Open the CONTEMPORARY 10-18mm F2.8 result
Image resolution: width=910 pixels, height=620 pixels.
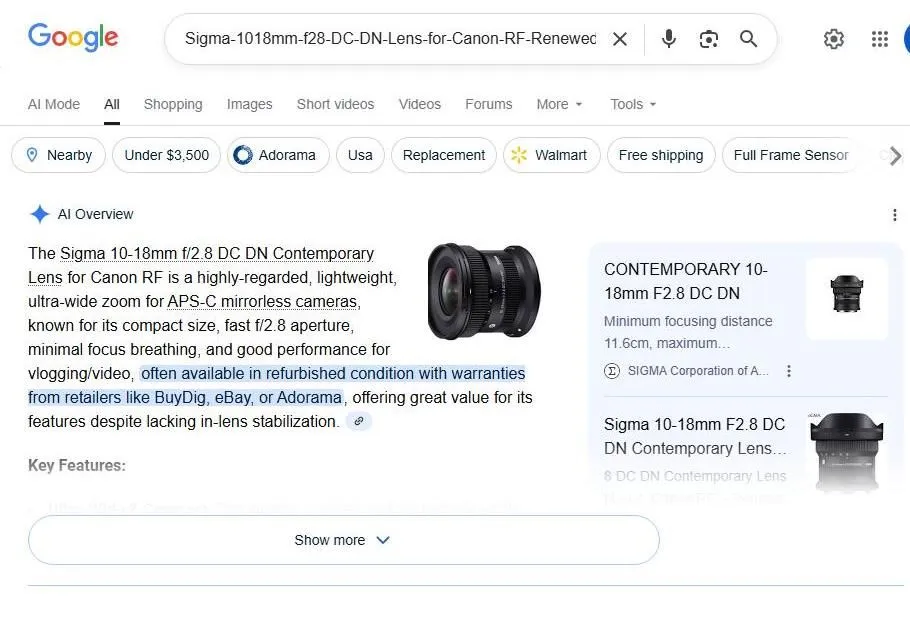coord(685,282)
